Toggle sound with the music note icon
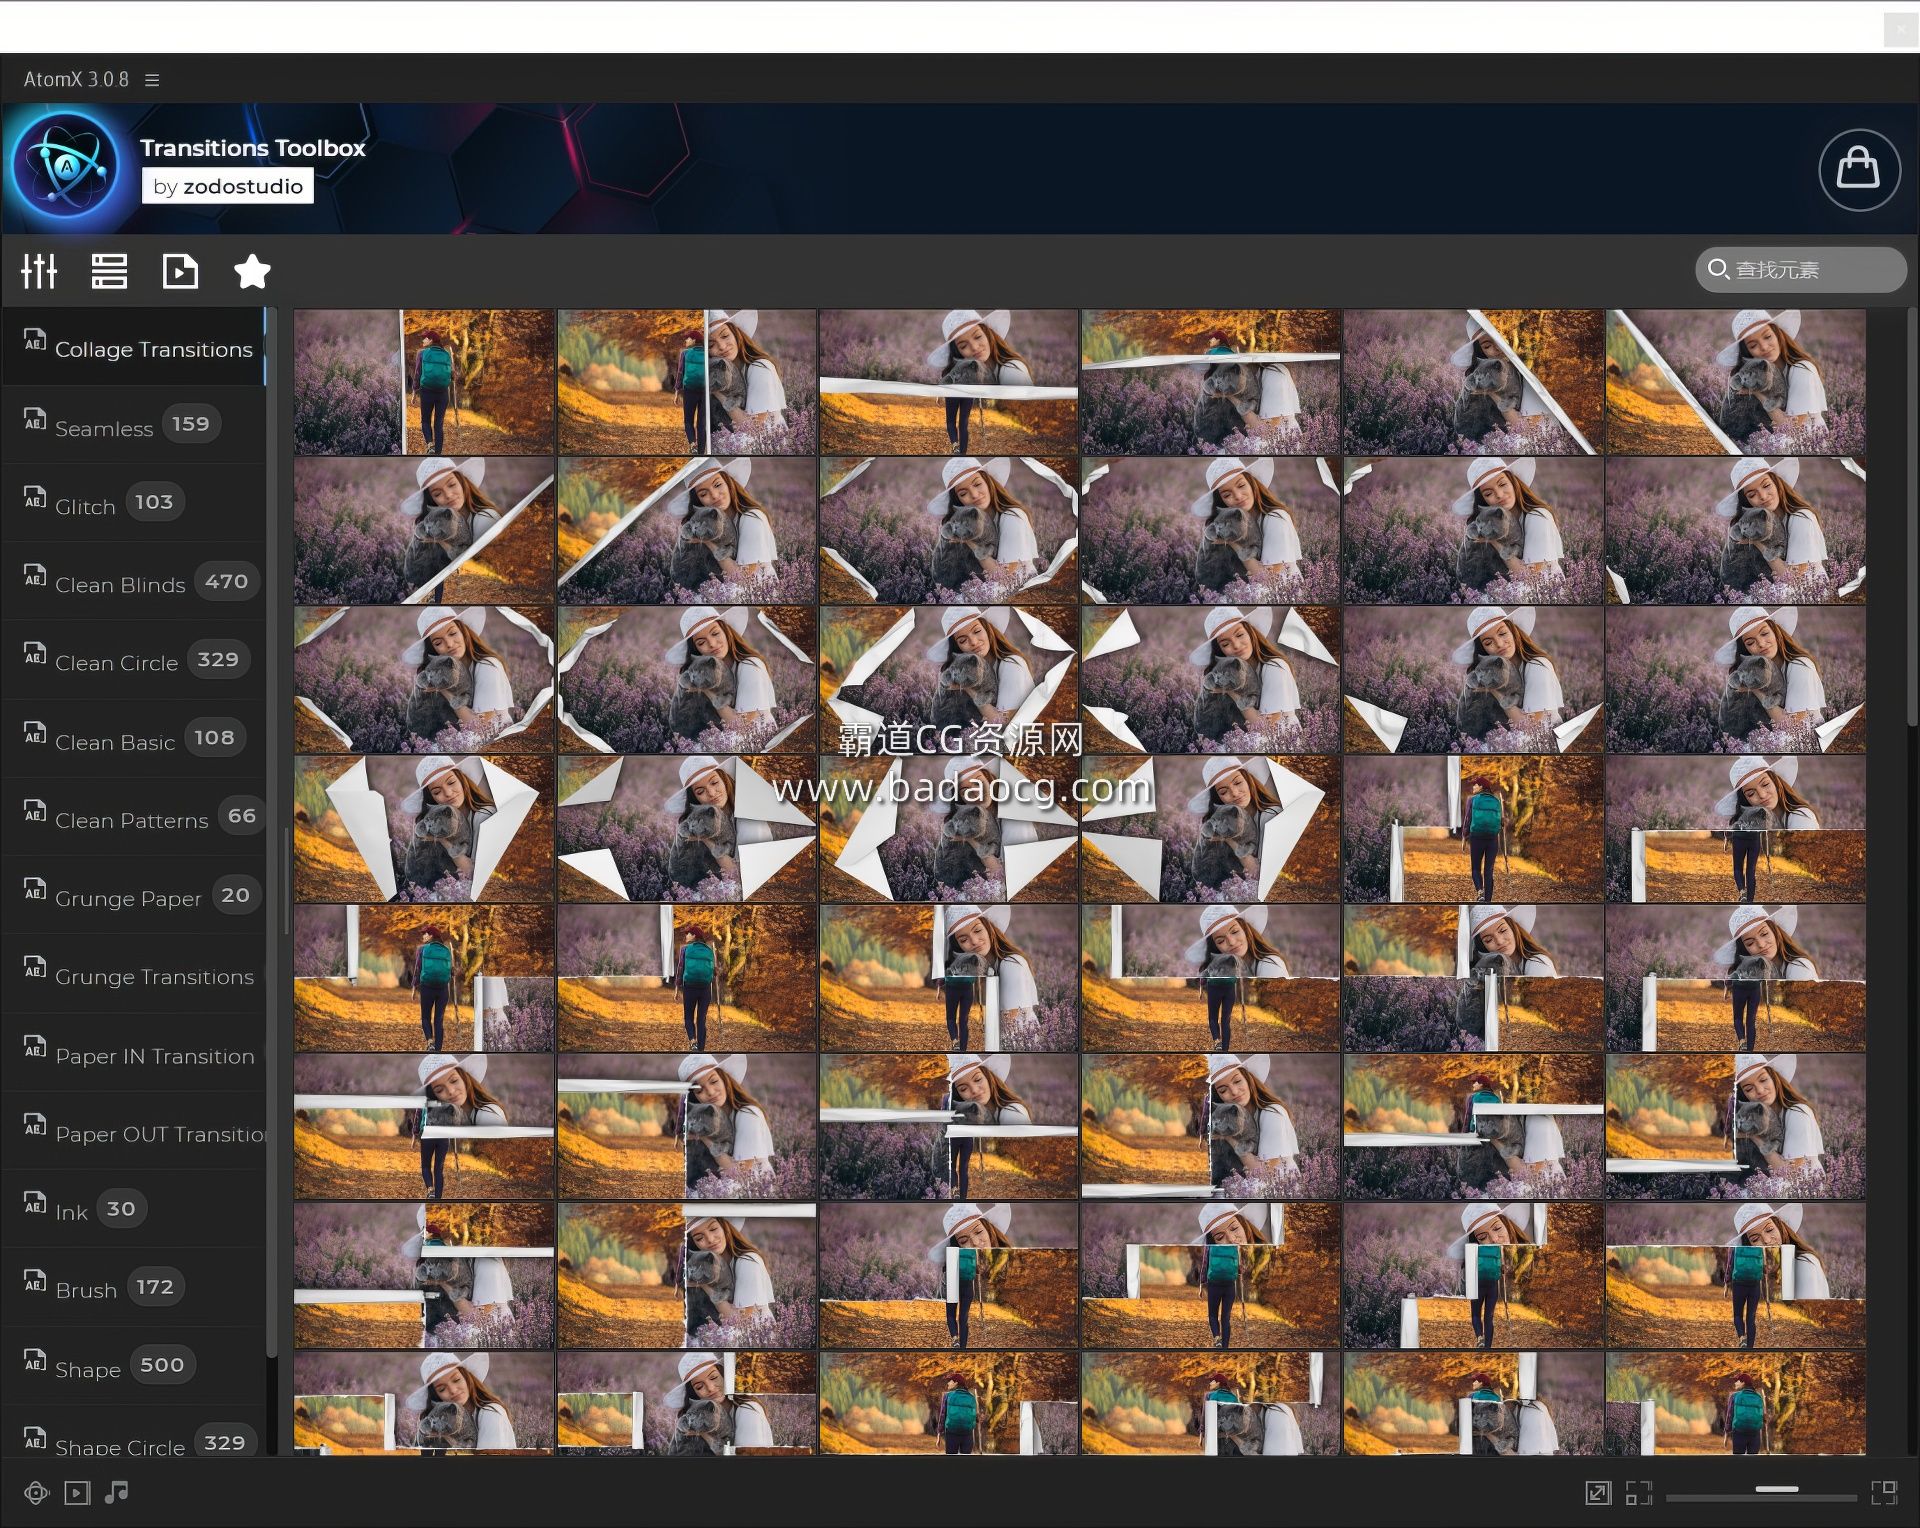The height and width of the screenshot is (1528, 1920). pos(117,1492)
